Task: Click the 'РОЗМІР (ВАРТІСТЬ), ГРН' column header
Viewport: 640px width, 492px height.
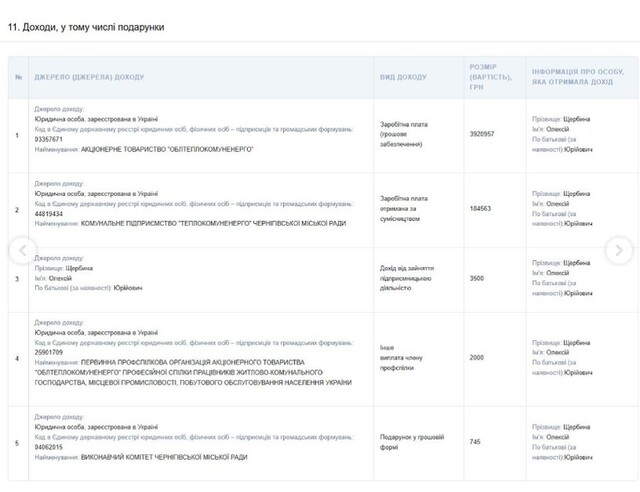Action: pos(489,77)
